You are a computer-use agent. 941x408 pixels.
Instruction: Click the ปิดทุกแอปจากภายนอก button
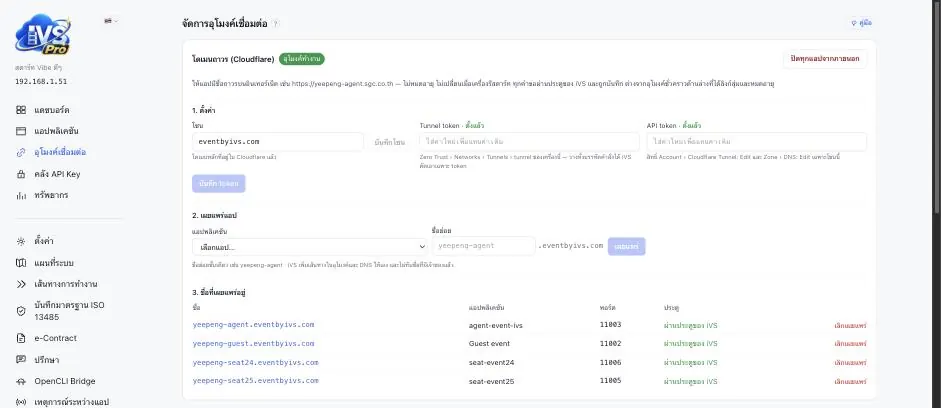[825, 59]
